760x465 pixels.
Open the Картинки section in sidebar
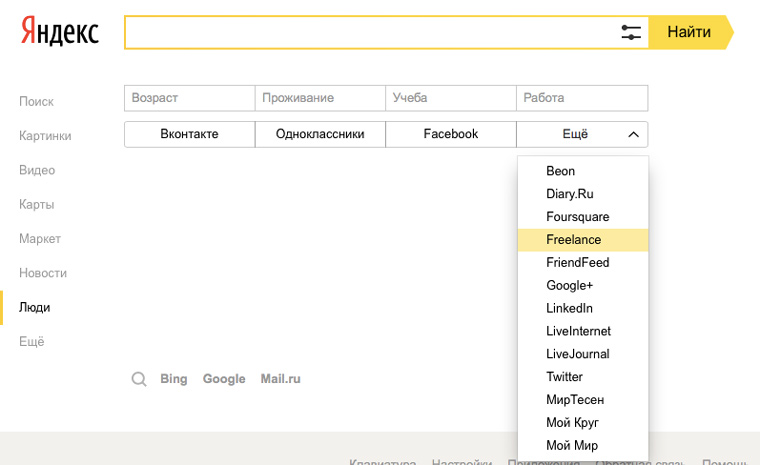[45, 136]
